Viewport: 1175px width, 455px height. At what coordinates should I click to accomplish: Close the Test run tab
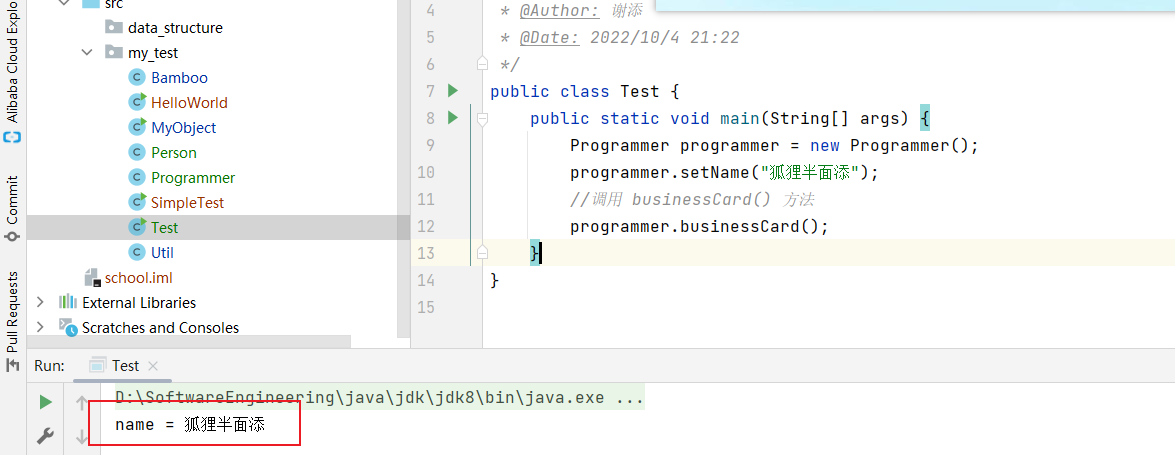coord(153,367)
